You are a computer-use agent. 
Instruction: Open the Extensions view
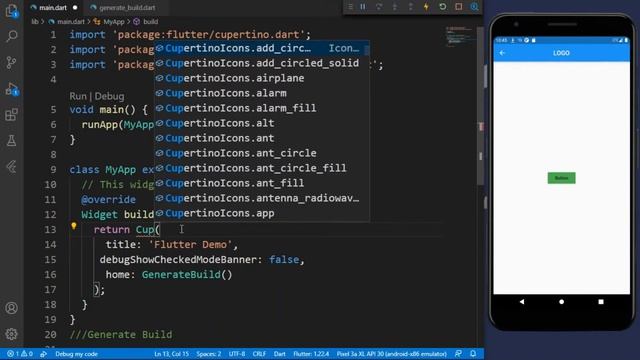pyautogui.click(x=11, y=115)
